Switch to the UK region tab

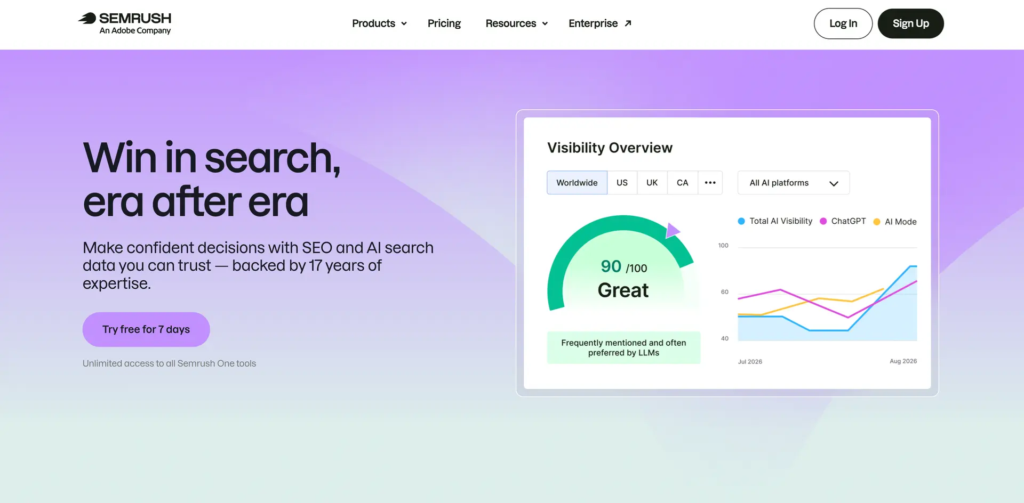pos(652,183)
